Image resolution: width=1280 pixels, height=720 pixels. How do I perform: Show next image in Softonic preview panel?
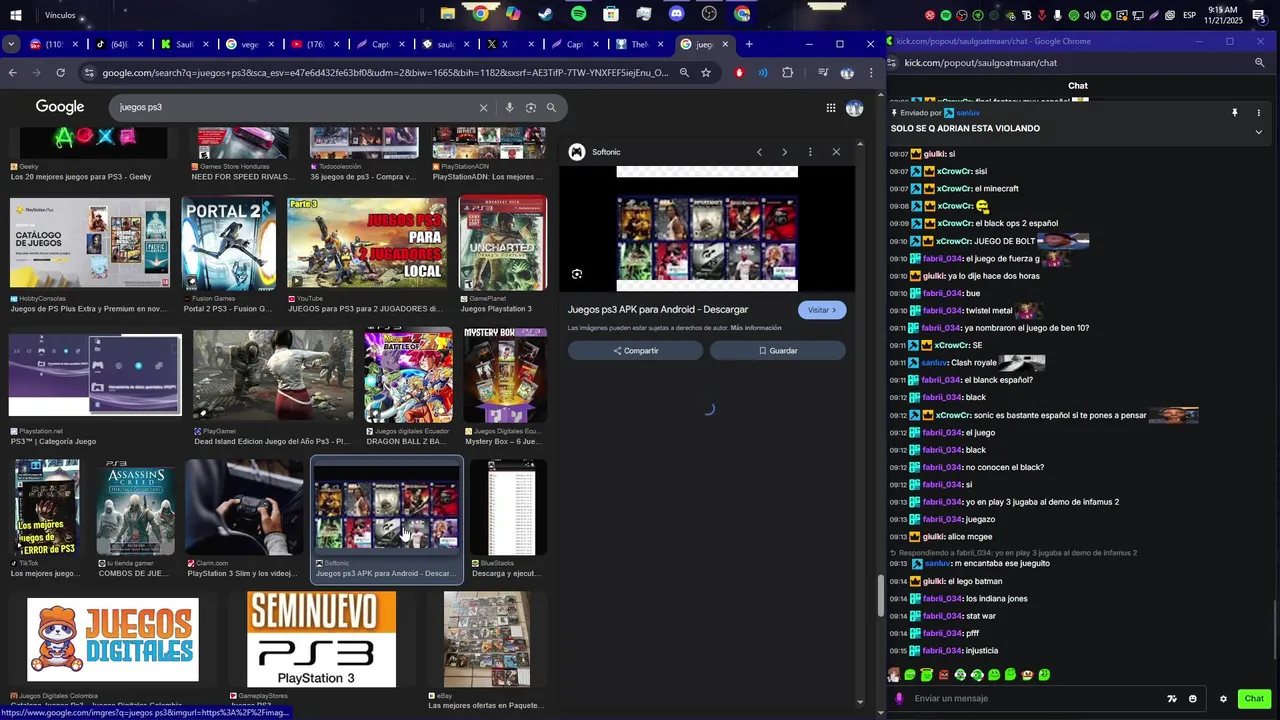click(784, 152)
